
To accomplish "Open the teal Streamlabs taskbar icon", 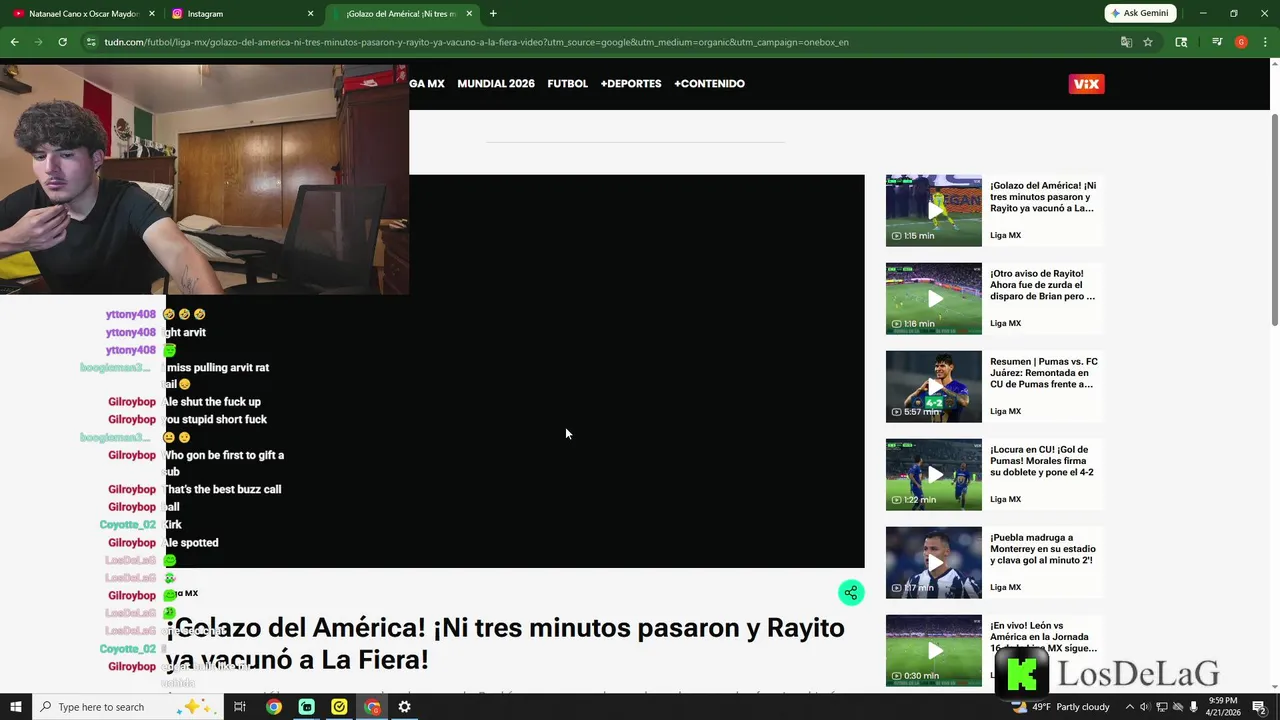I will pyautogui.click(x=307, y=707).
